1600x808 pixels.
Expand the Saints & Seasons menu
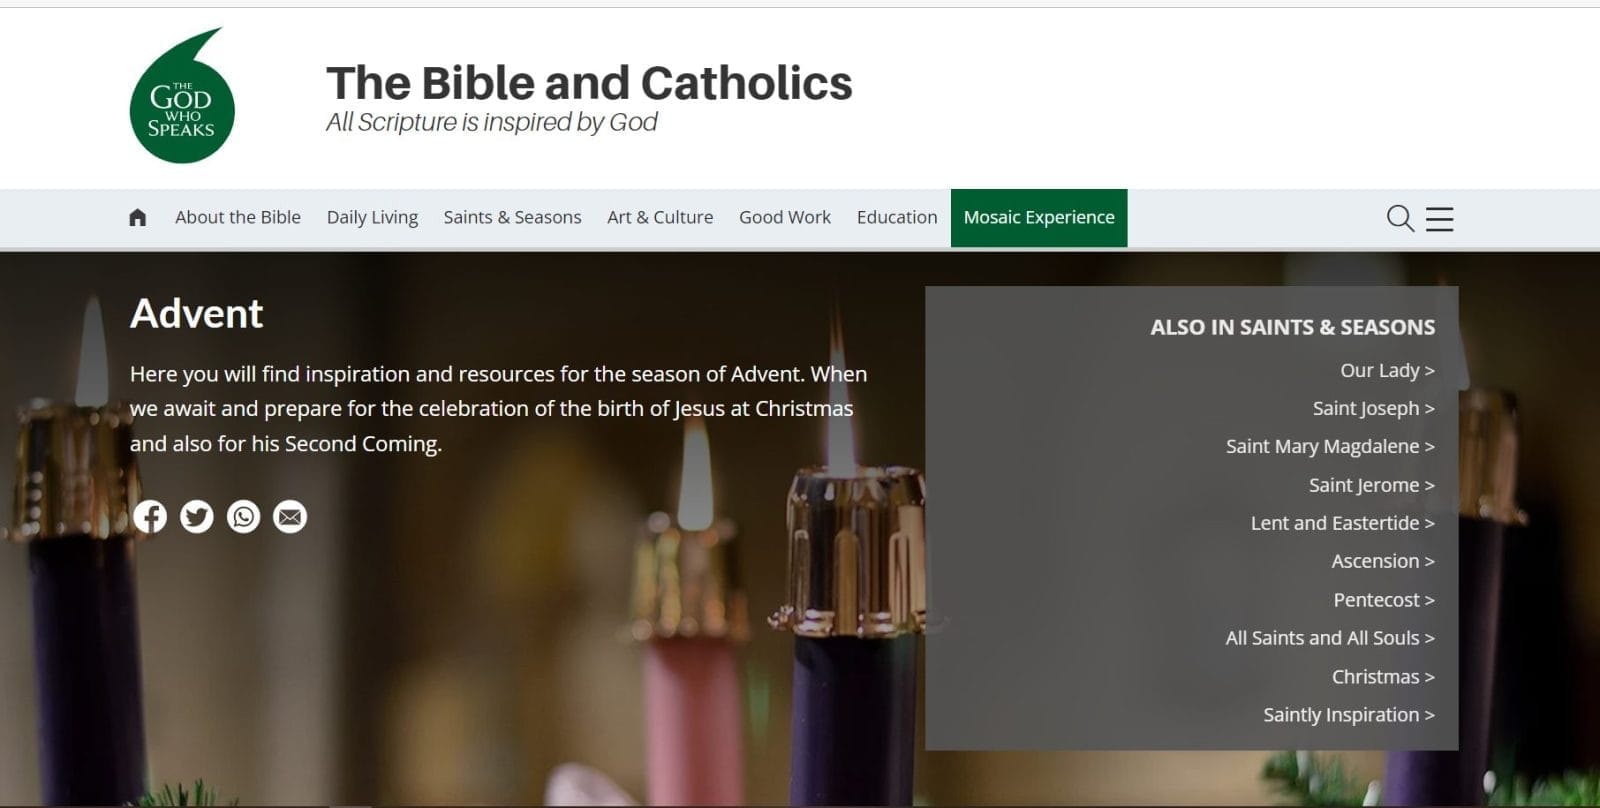(x=512, y=218)
